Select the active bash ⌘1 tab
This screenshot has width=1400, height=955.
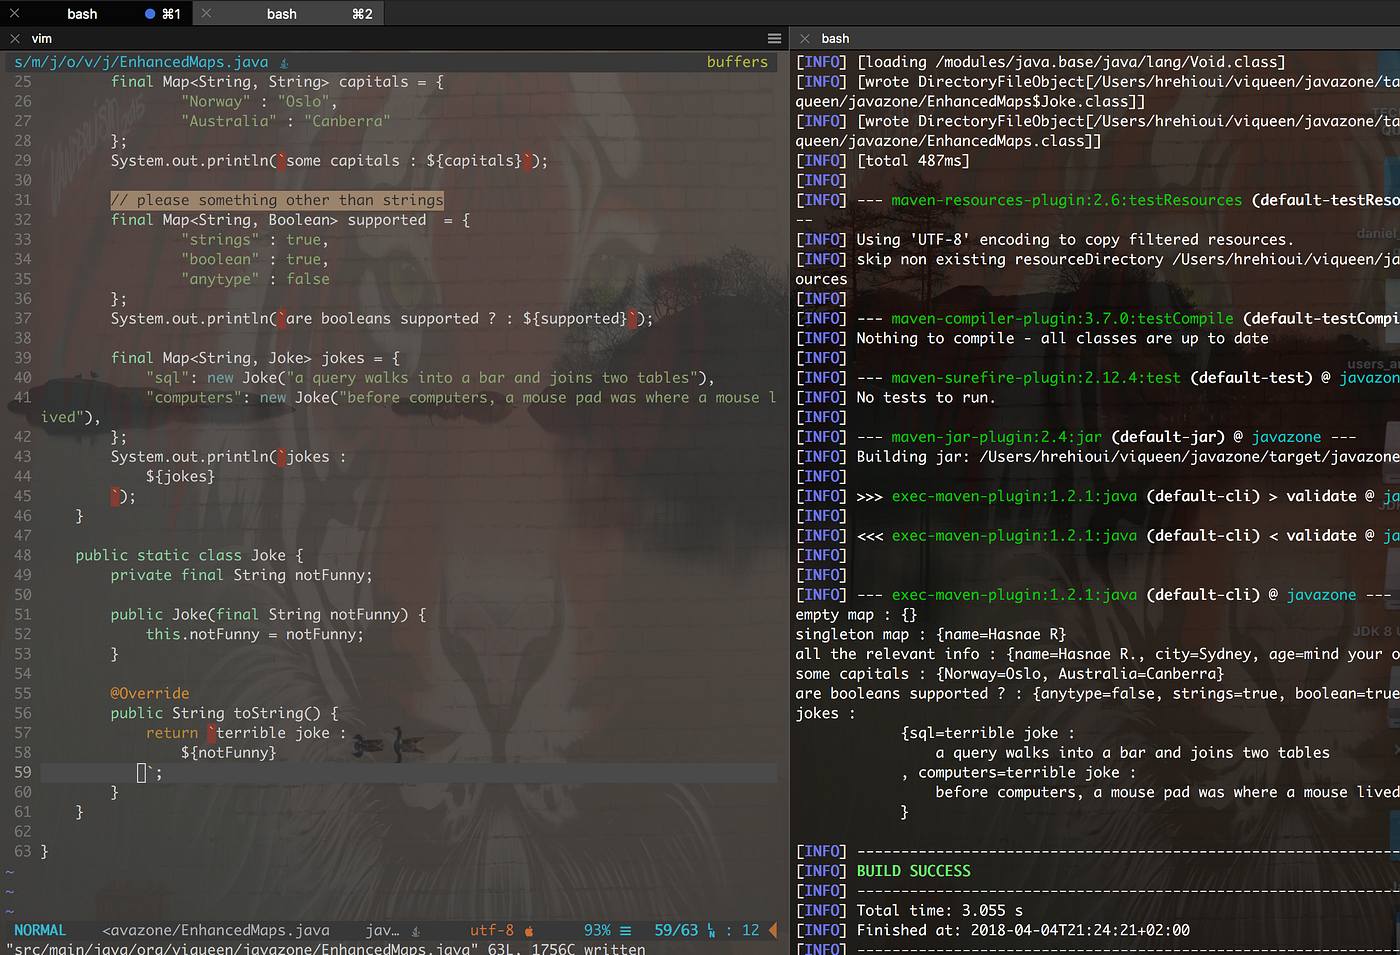[x=82, y=13]
